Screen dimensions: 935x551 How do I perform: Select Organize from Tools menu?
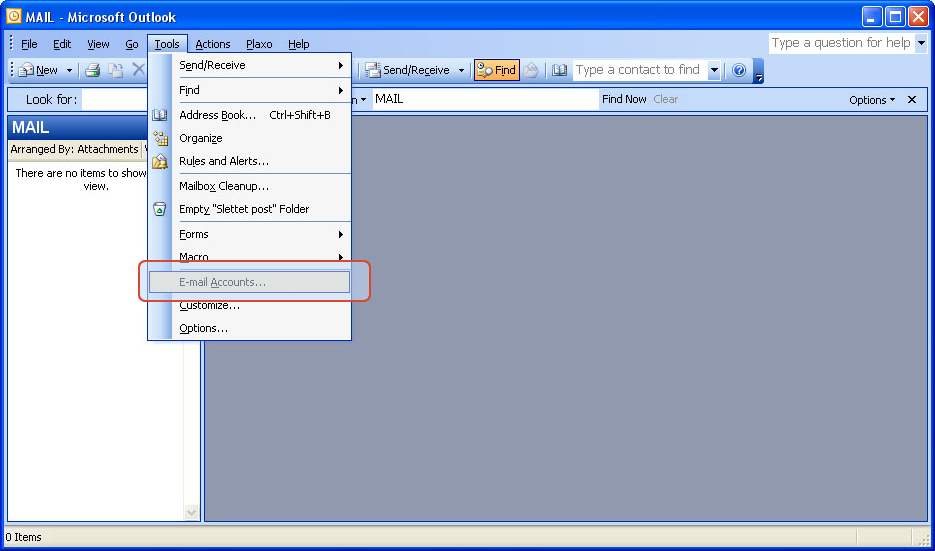point(249,138)
